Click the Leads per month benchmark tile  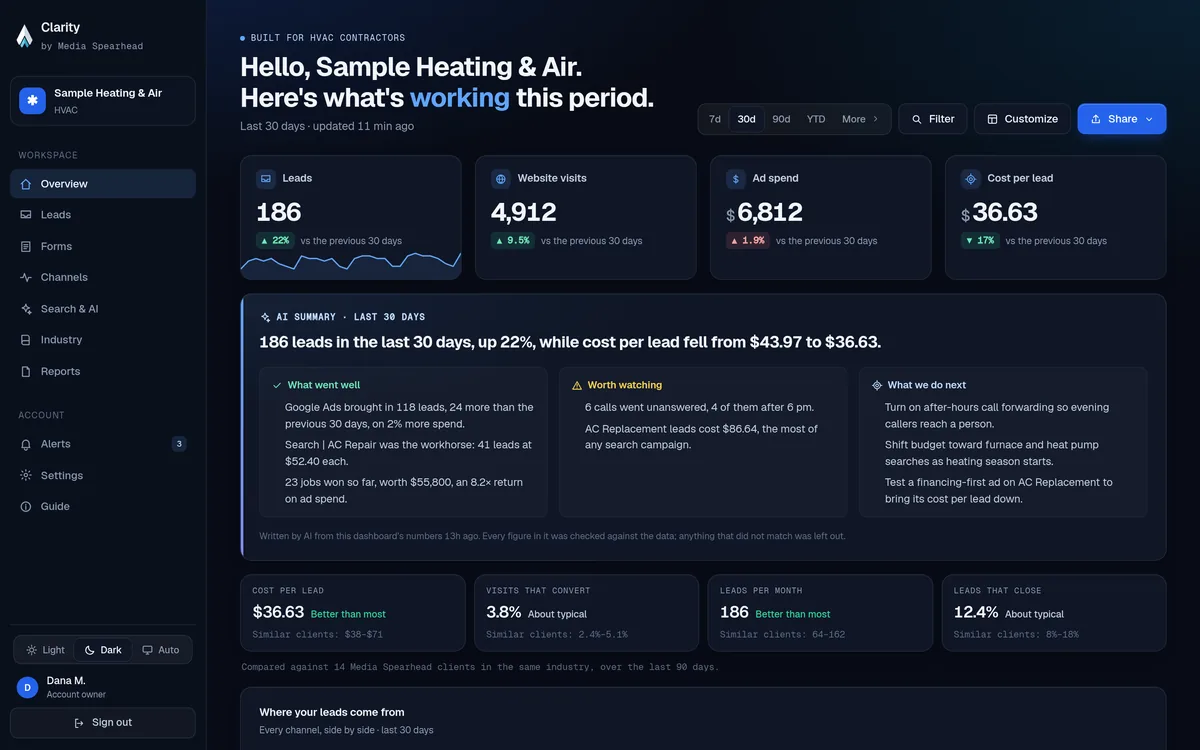(820, 613)
